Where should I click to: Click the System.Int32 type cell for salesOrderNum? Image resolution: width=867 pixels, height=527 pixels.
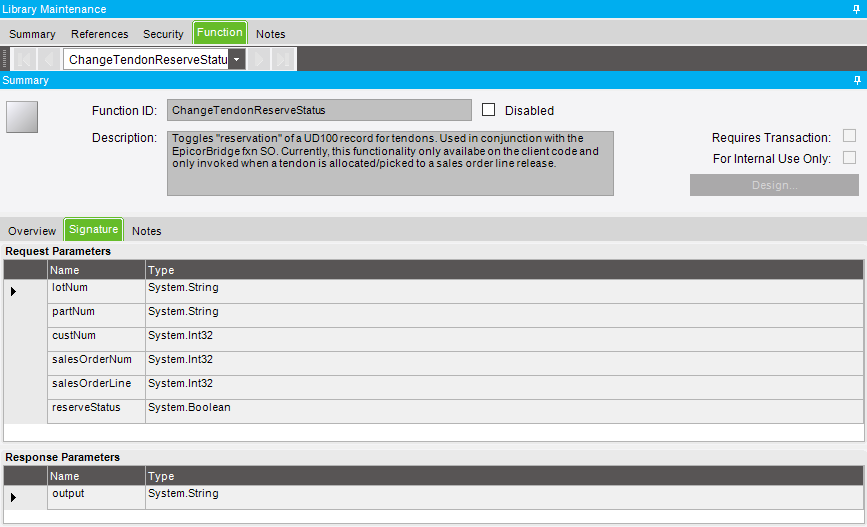[x=504, y=363]
